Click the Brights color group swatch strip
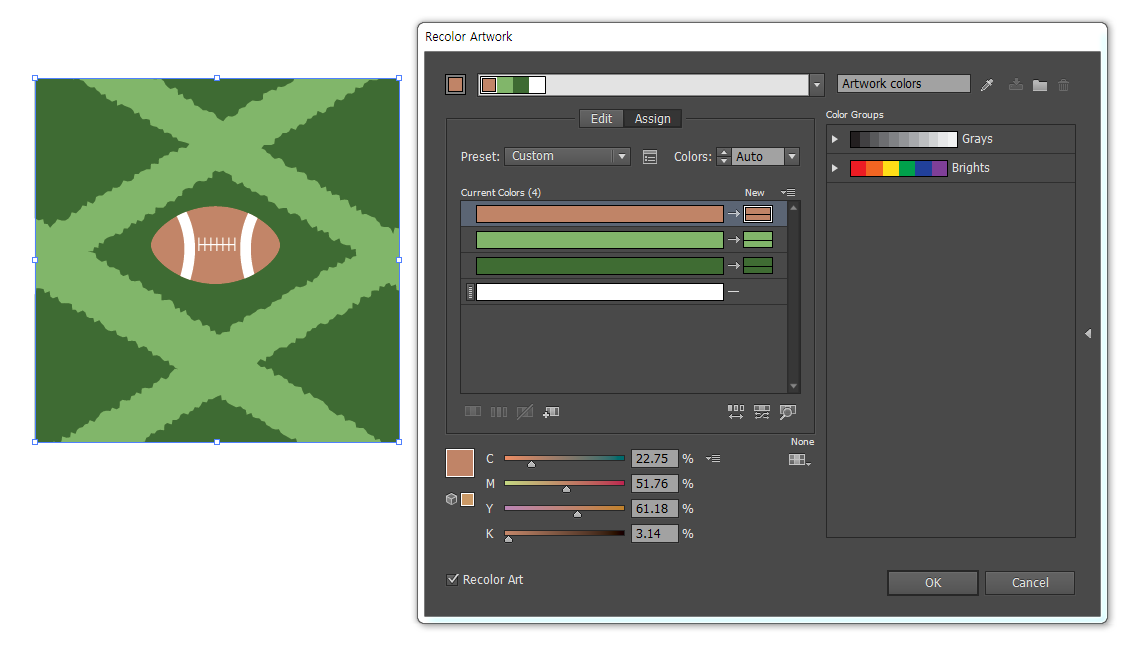This screenshot has height=647, width=1130. 899,168
